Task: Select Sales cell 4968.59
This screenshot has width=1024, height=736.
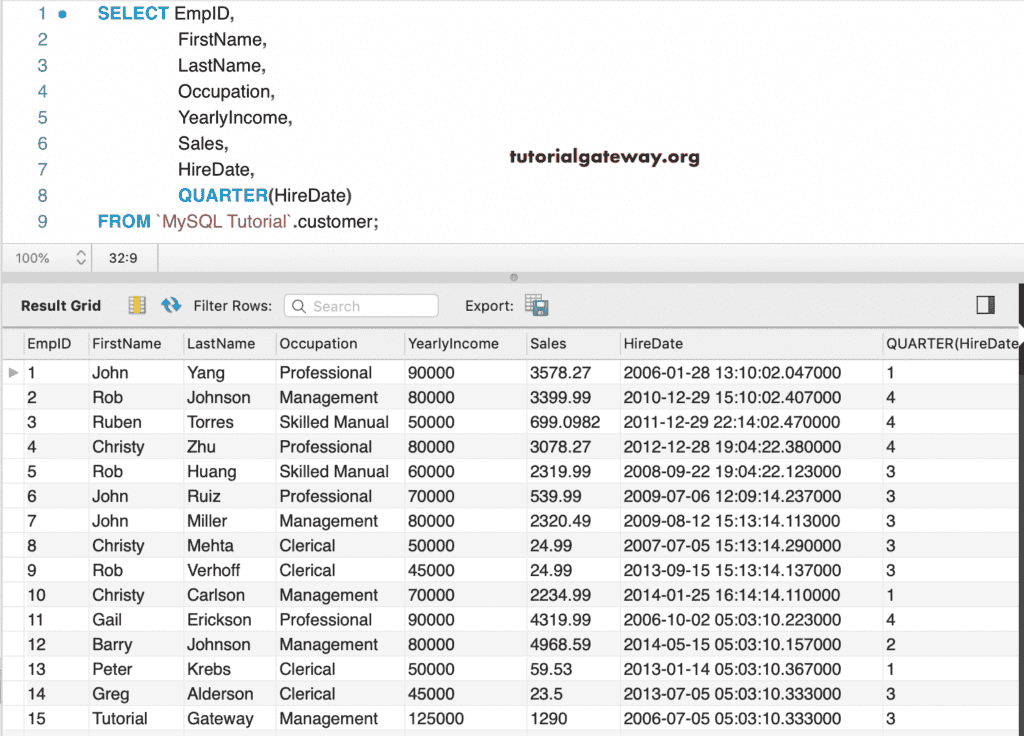Action: [573, 645]
